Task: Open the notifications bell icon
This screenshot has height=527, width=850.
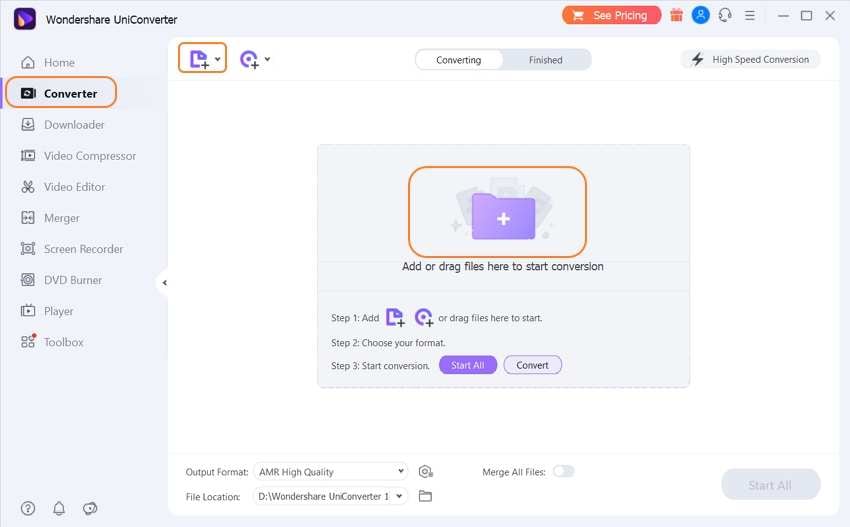Action: coord(59,508)
